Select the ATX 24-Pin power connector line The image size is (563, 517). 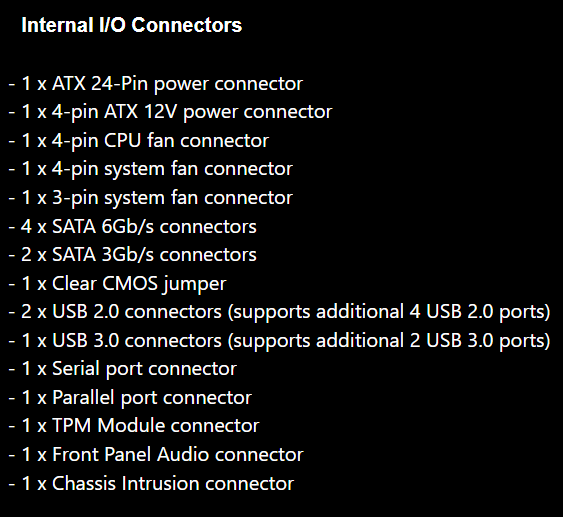(x=155, y=84)
